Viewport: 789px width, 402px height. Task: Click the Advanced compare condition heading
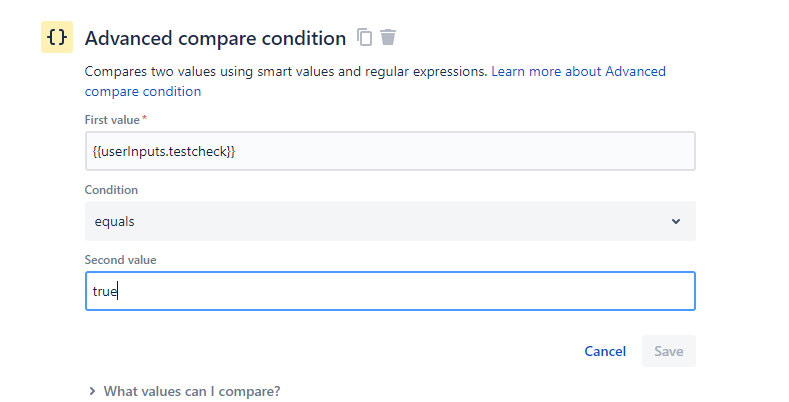click(215, 38)
